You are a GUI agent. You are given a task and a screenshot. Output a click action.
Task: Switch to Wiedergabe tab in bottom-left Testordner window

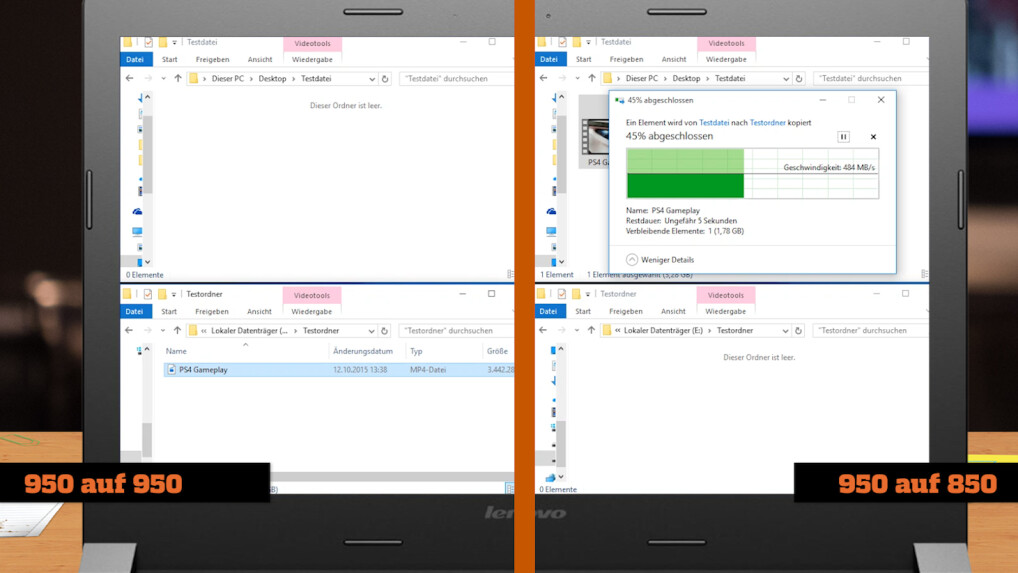pos(311,312)
